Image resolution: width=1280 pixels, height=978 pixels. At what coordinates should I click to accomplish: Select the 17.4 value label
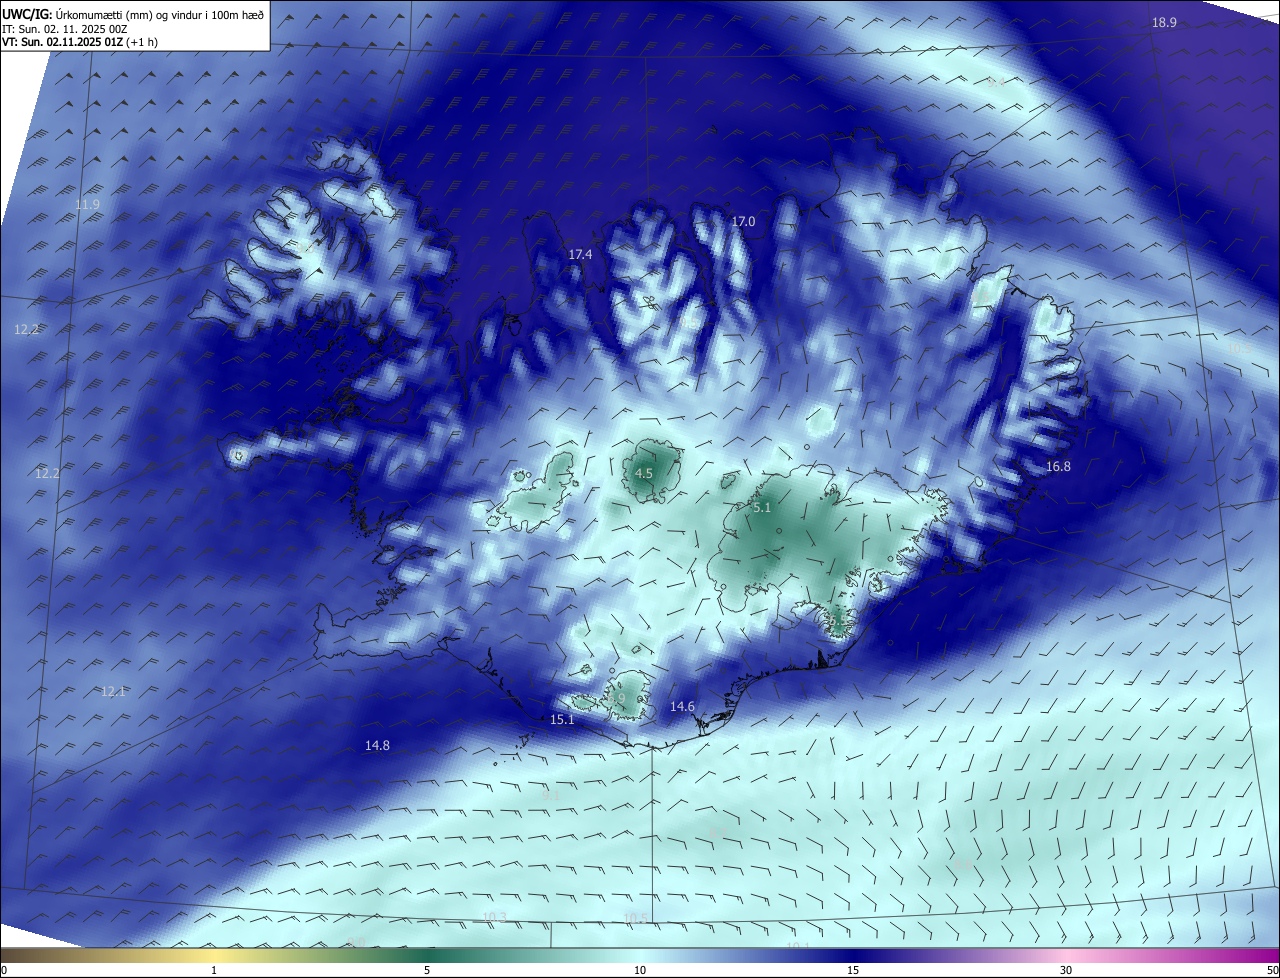580,255
